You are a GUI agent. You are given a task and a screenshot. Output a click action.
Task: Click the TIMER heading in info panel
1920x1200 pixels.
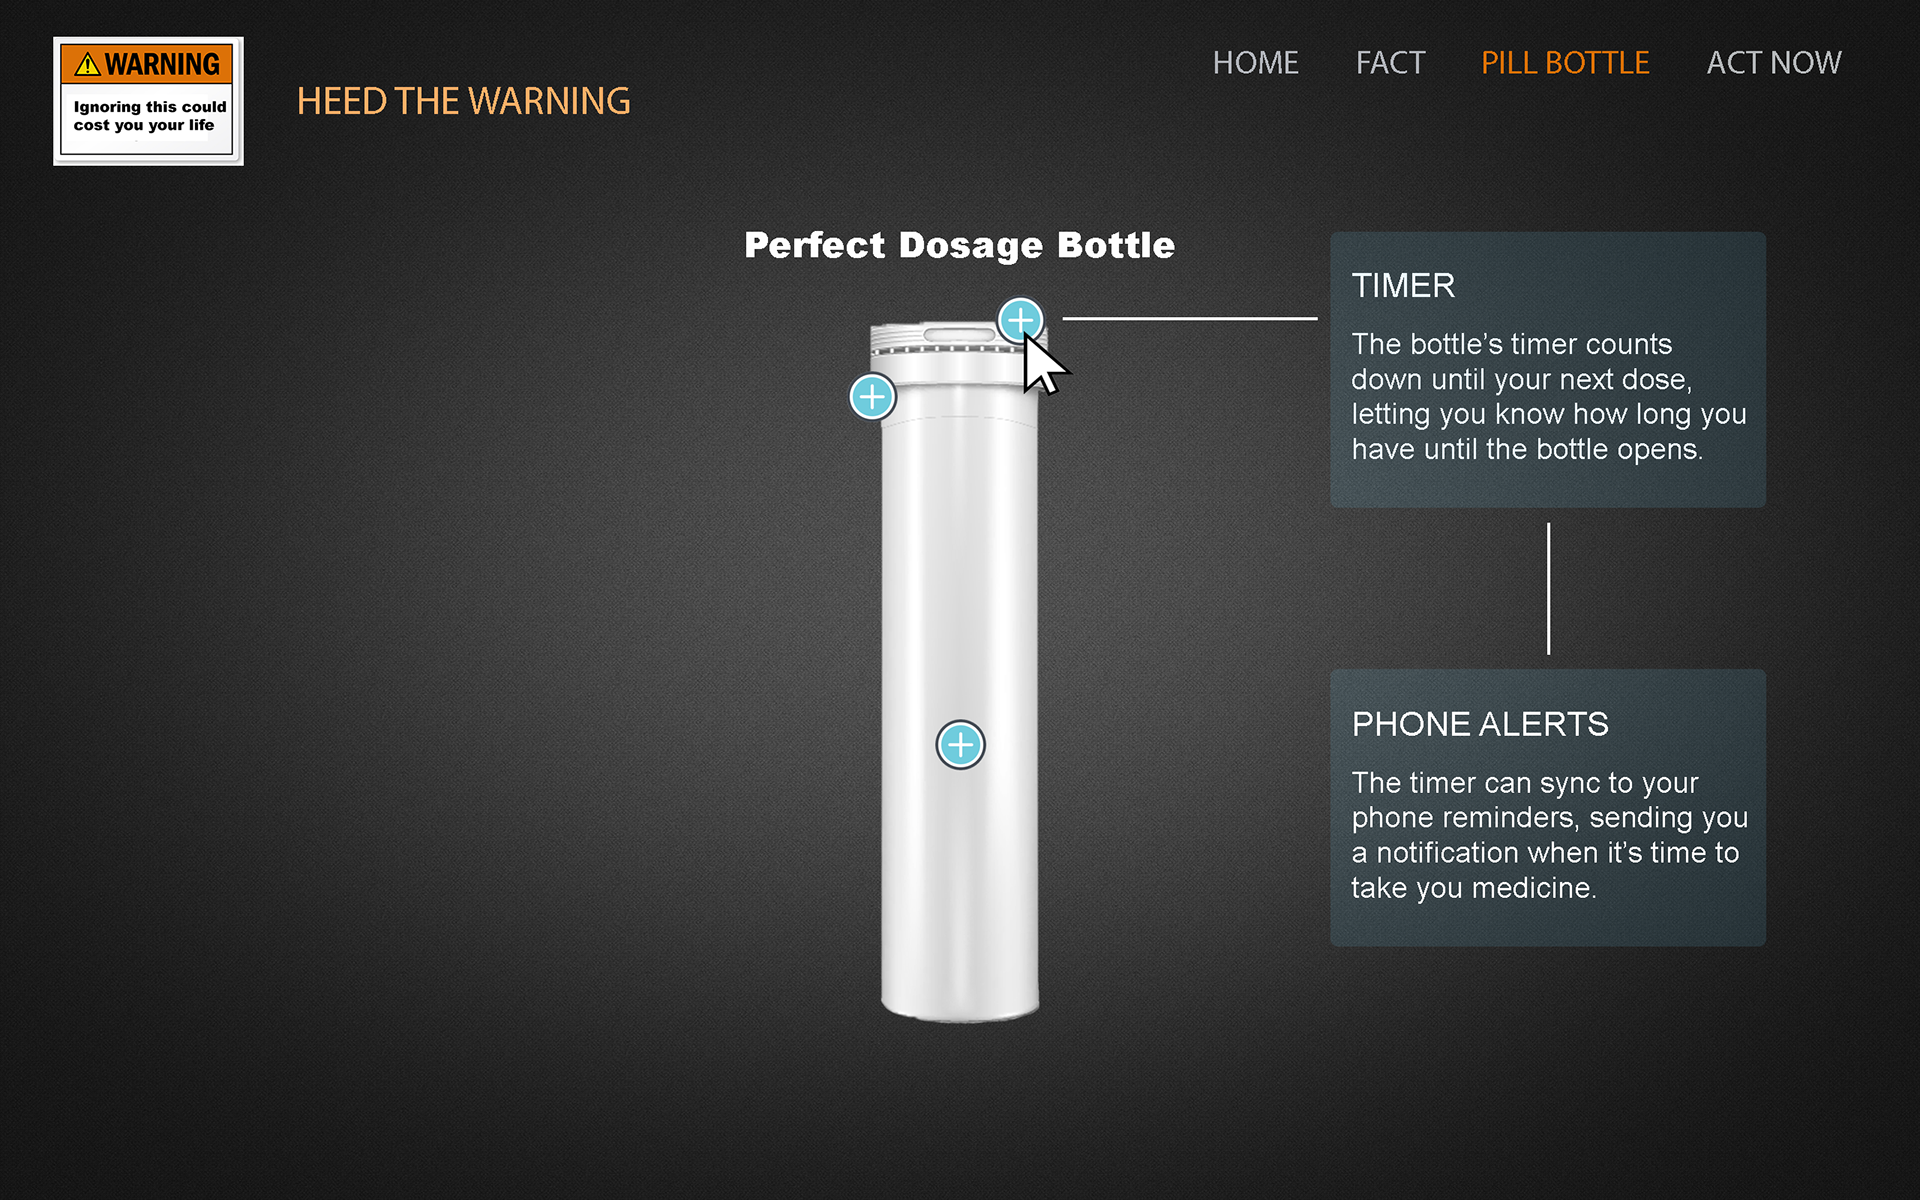point(1403,286)
